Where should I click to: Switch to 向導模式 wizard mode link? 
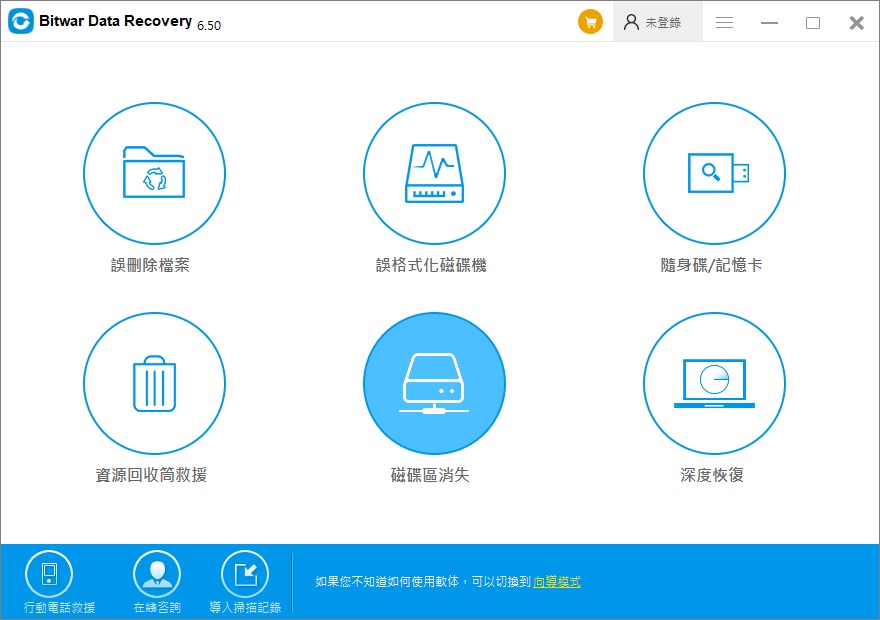pos(557,581)
